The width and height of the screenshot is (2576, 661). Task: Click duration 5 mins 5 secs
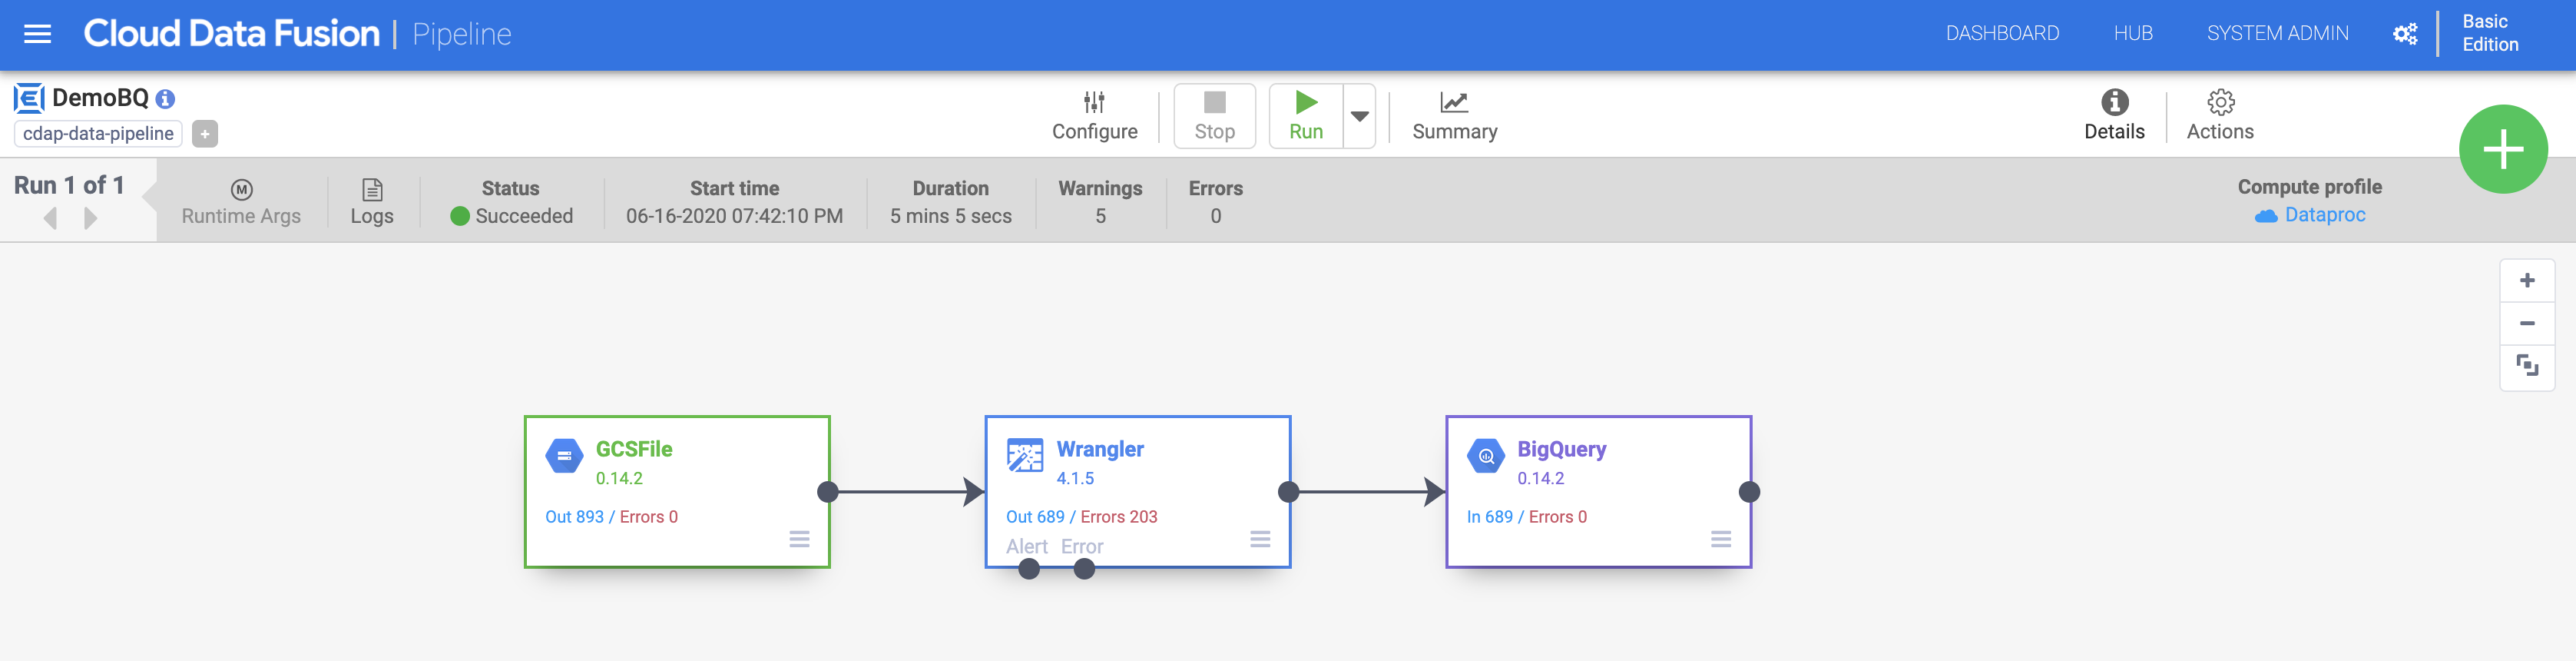click(x=950, y=216)
